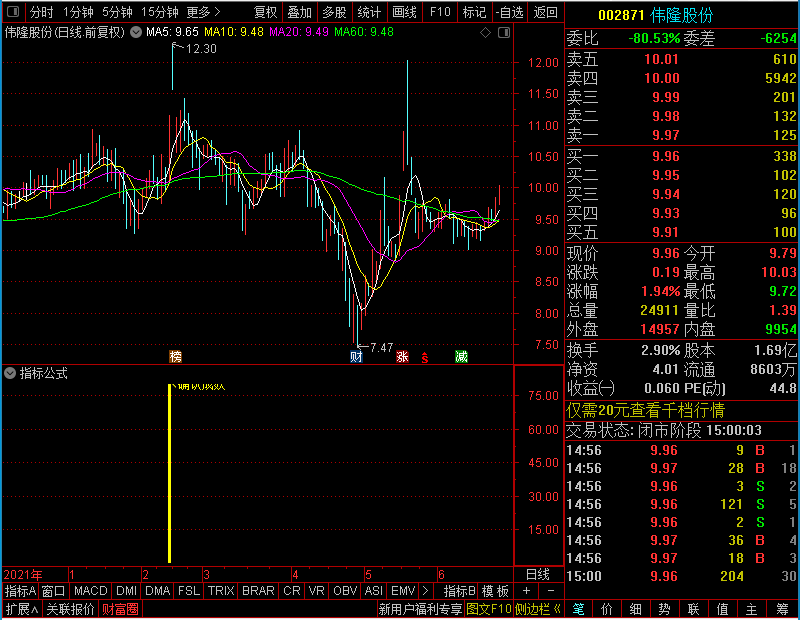Open the 指标公式 indicator dropdown arrow
Screen dimensions: 800x620
pyautogui.click(x=10, y=373)
